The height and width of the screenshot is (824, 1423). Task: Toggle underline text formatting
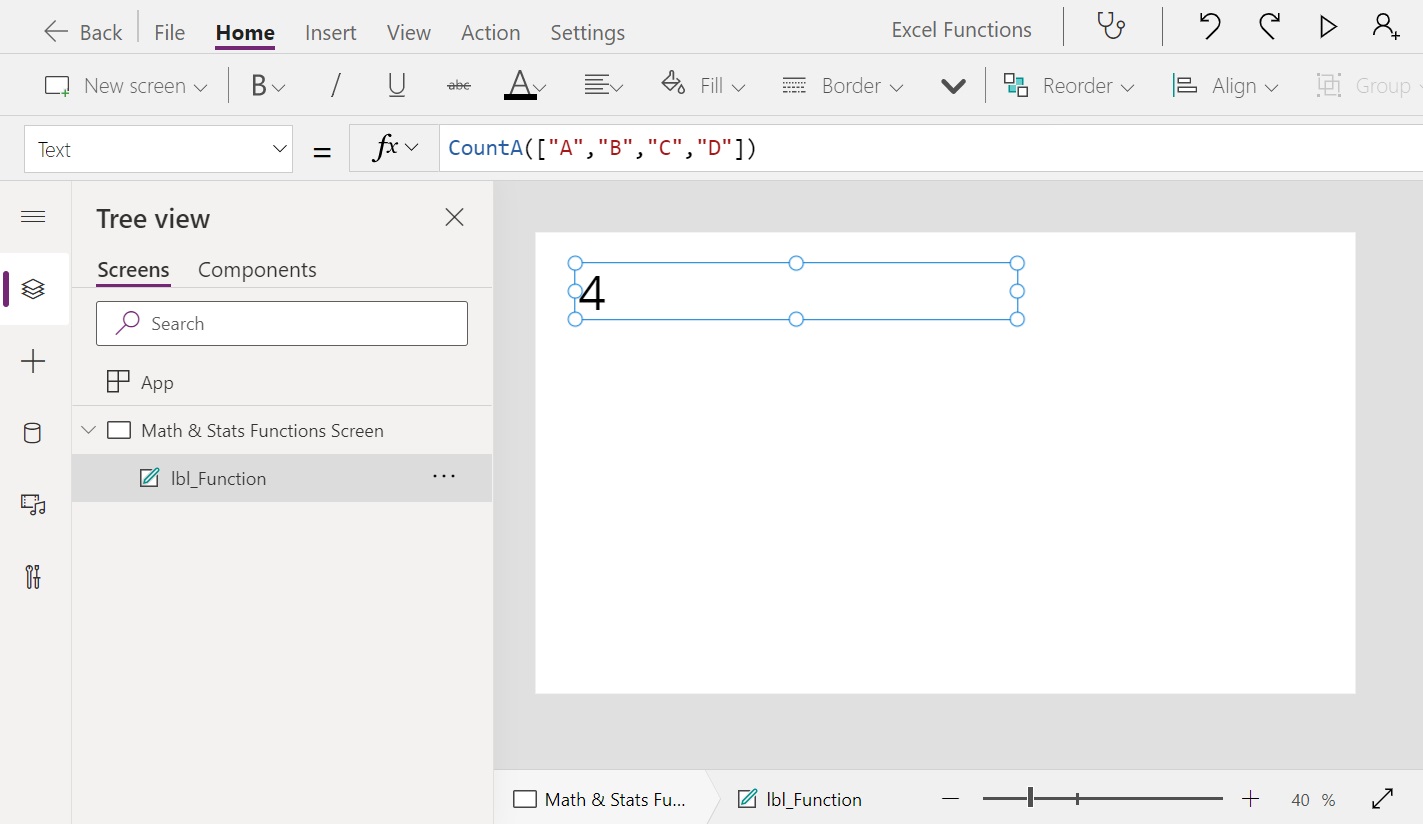397,86
